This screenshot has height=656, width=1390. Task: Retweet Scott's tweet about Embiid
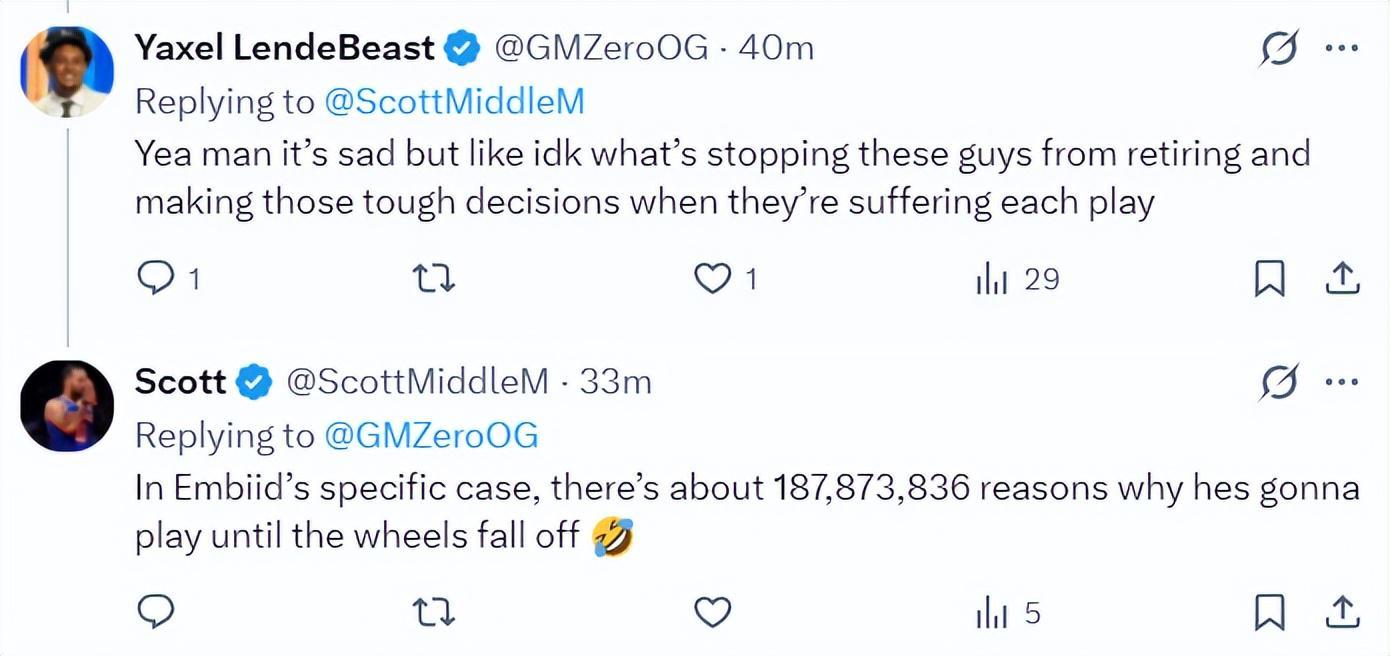435,611
